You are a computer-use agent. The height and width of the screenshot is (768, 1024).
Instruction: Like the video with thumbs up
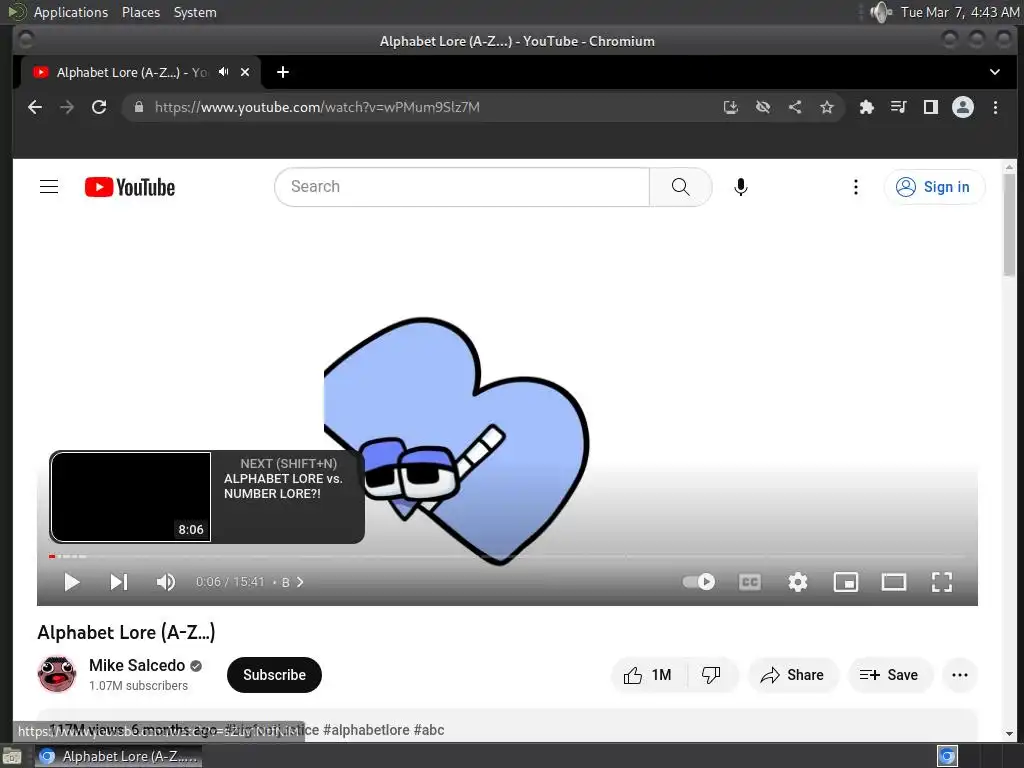tap(649, 675)
